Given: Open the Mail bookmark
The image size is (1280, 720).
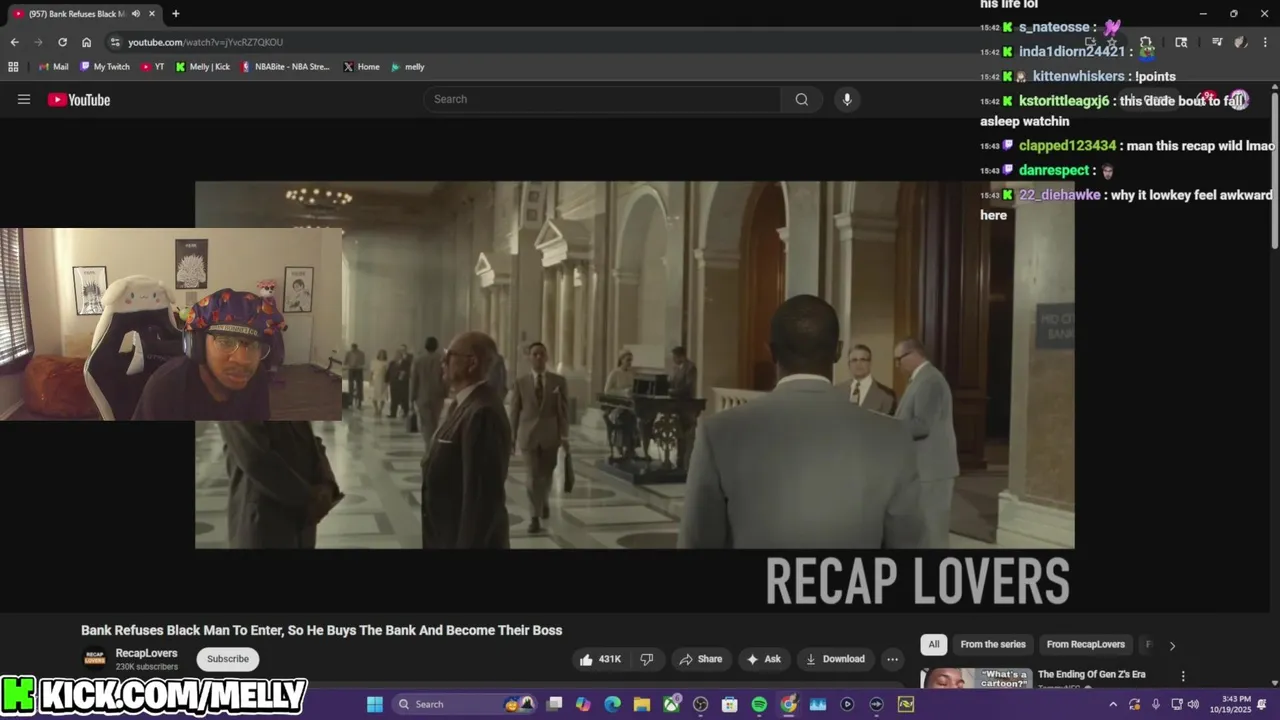Looking at the screenshot, I should tap(54, 67).
